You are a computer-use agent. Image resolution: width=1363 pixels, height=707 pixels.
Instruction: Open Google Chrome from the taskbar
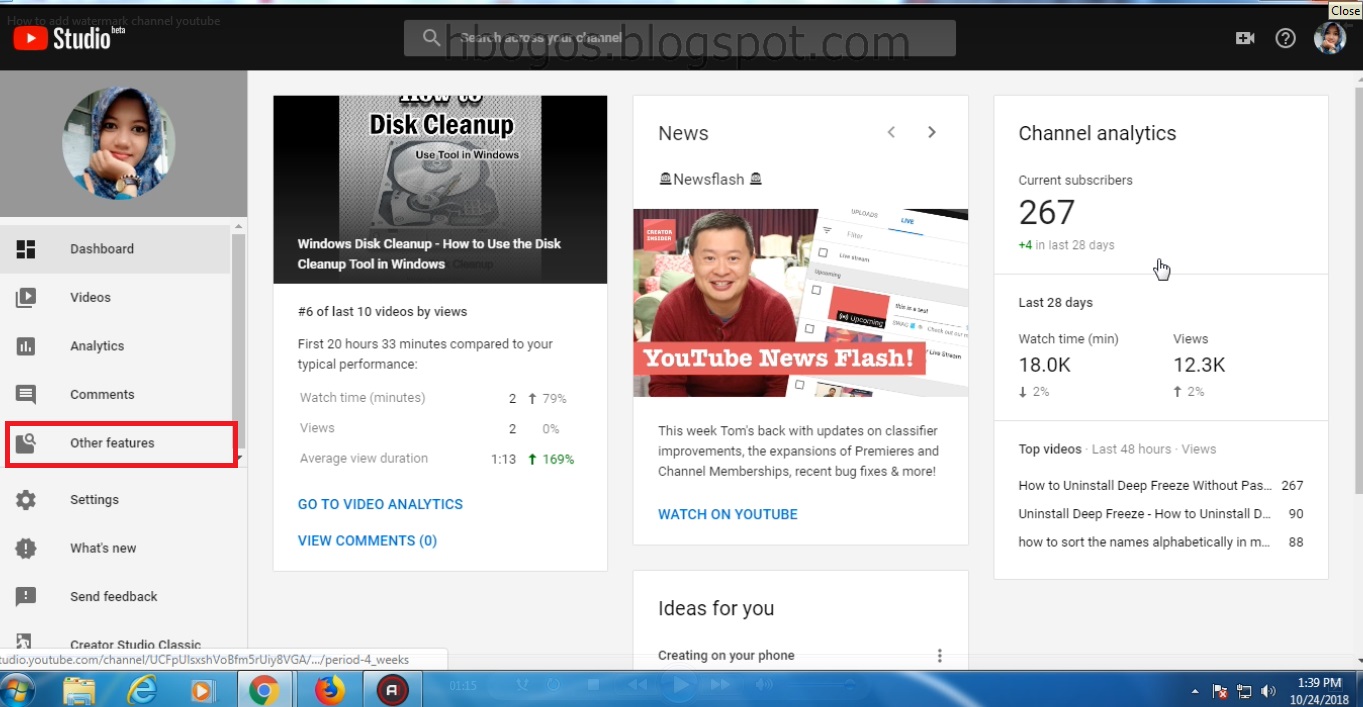(264, 689)
